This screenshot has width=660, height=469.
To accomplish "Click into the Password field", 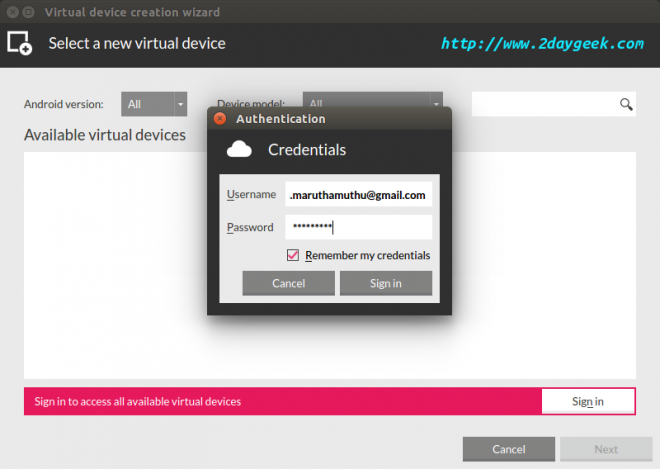I will point(358,227).
